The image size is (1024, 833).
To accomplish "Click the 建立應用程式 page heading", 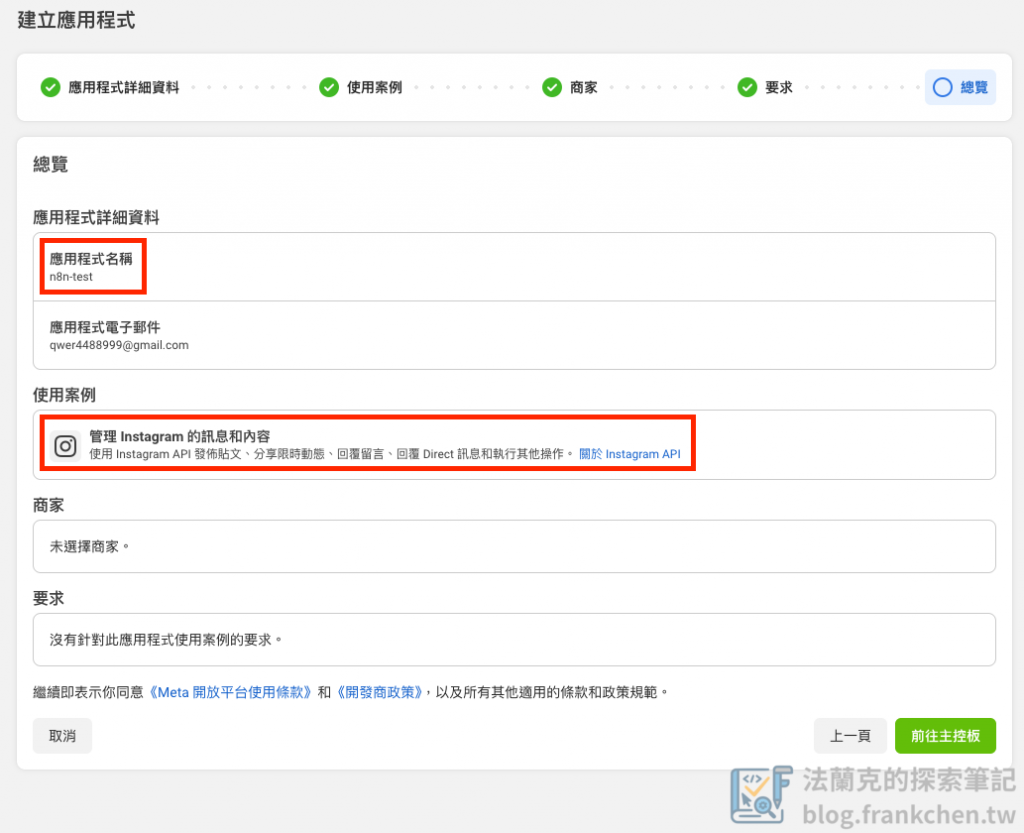I will 76,20.
